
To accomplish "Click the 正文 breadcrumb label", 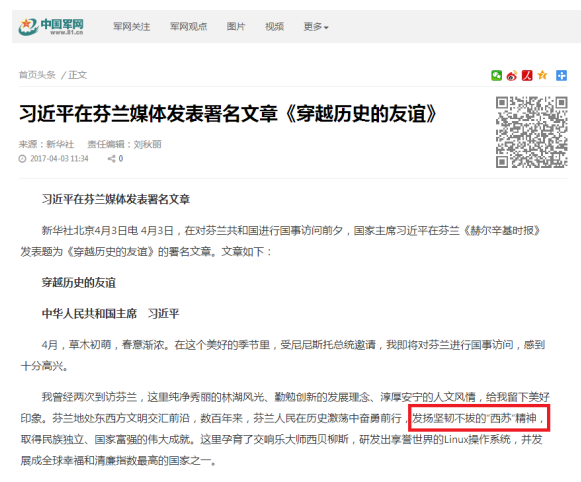I will coord(77,75).
